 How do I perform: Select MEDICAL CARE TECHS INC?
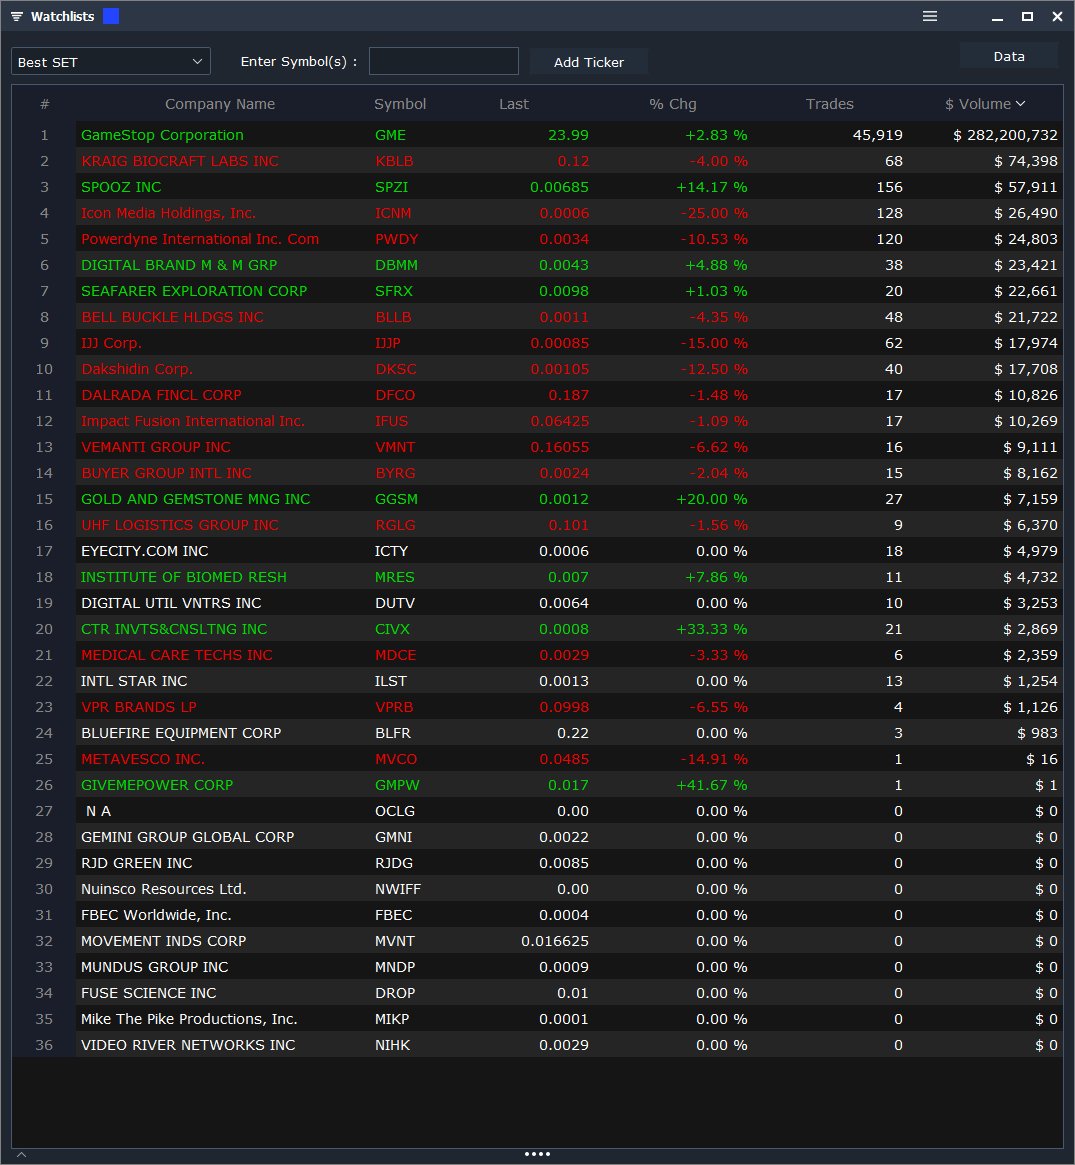pyautogui.click(x=177, y=655)
